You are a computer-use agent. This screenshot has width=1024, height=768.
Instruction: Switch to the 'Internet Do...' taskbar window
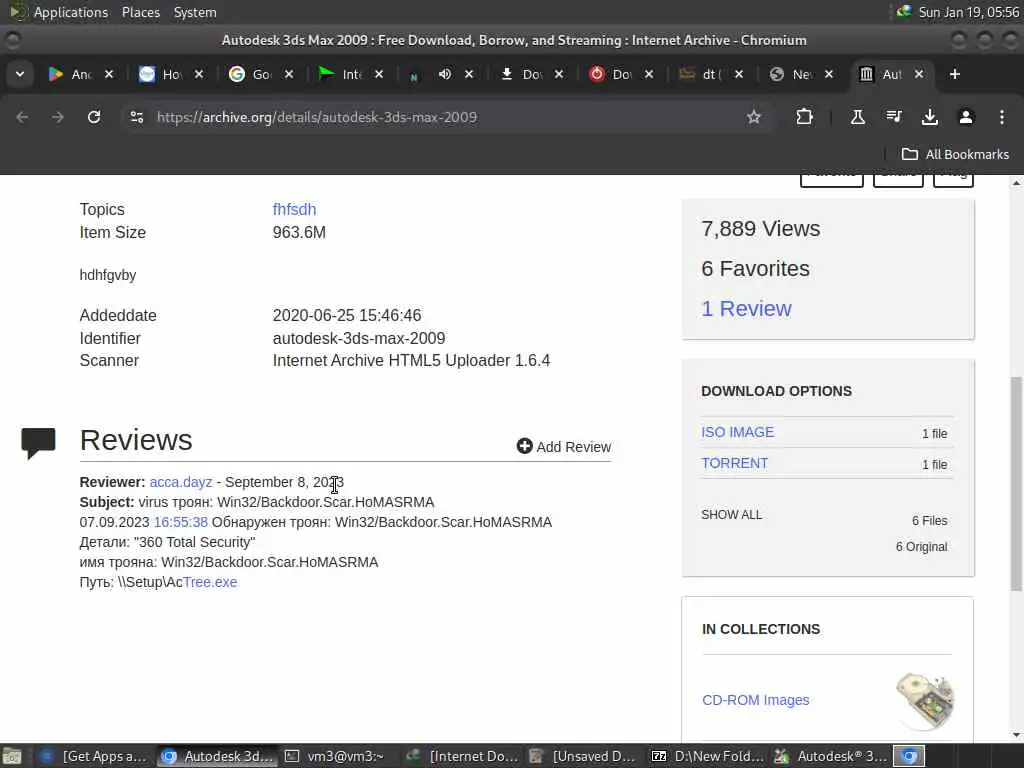click(x=462, y=756)
